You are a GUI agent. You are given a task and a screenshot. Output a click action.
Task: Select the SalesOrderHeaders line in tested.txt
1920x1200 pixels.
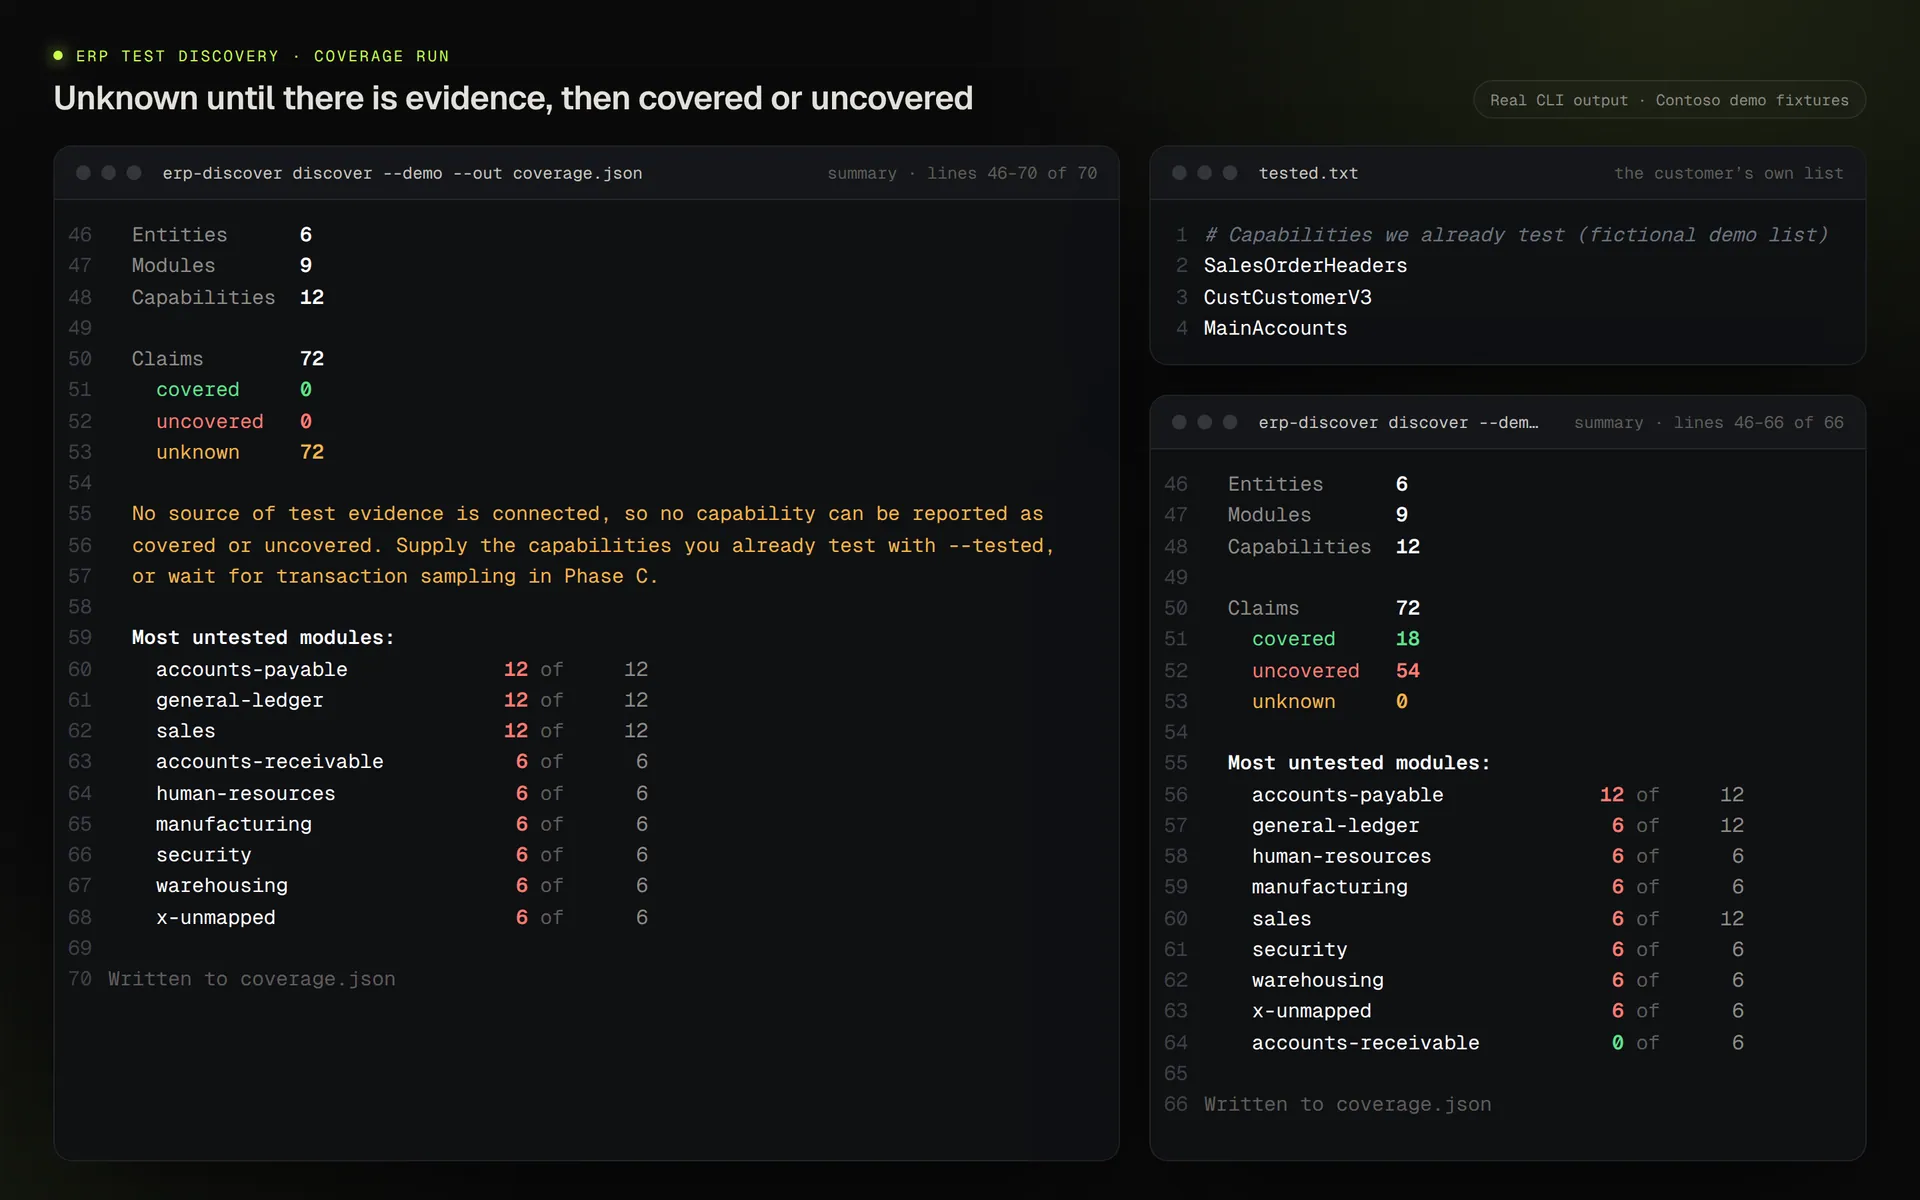(x=1305, y=265)
